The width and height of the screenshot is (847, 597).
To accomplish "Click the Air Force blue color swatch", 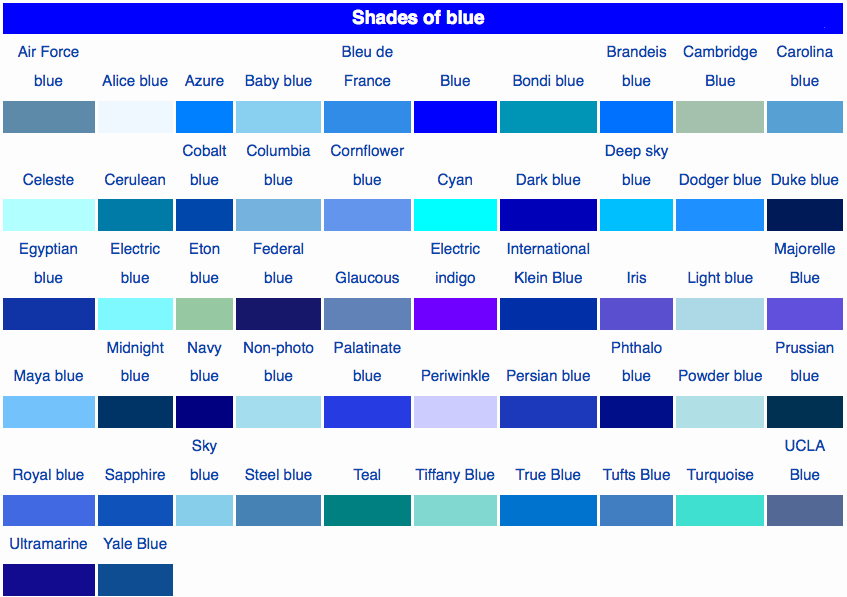I will (48, 117).
